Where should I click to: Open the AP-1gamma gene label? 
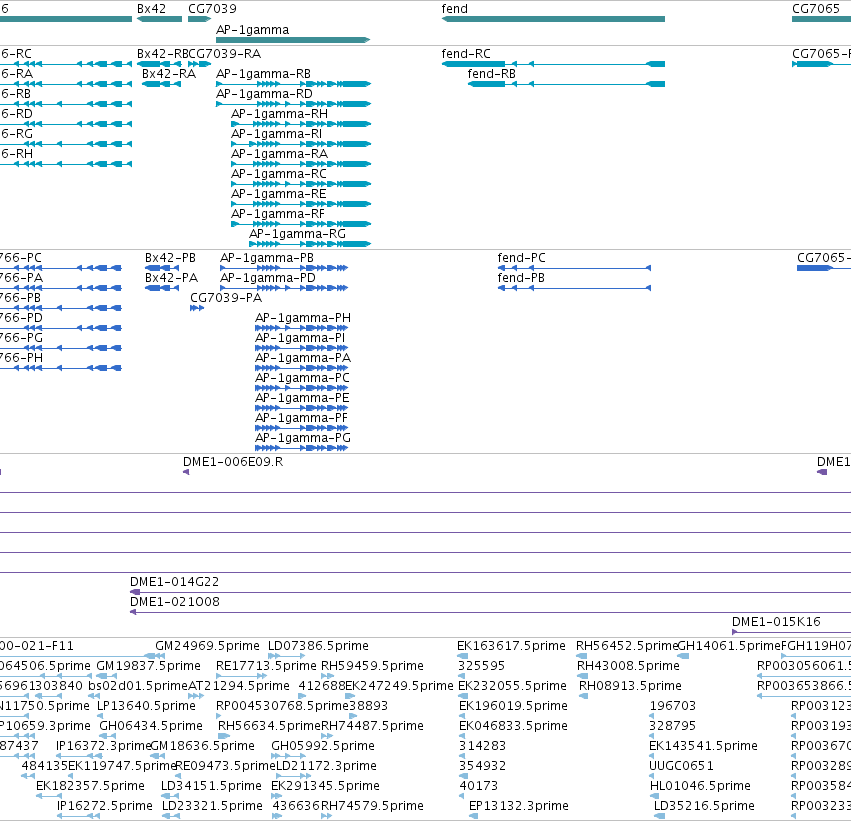click(252, 30)
